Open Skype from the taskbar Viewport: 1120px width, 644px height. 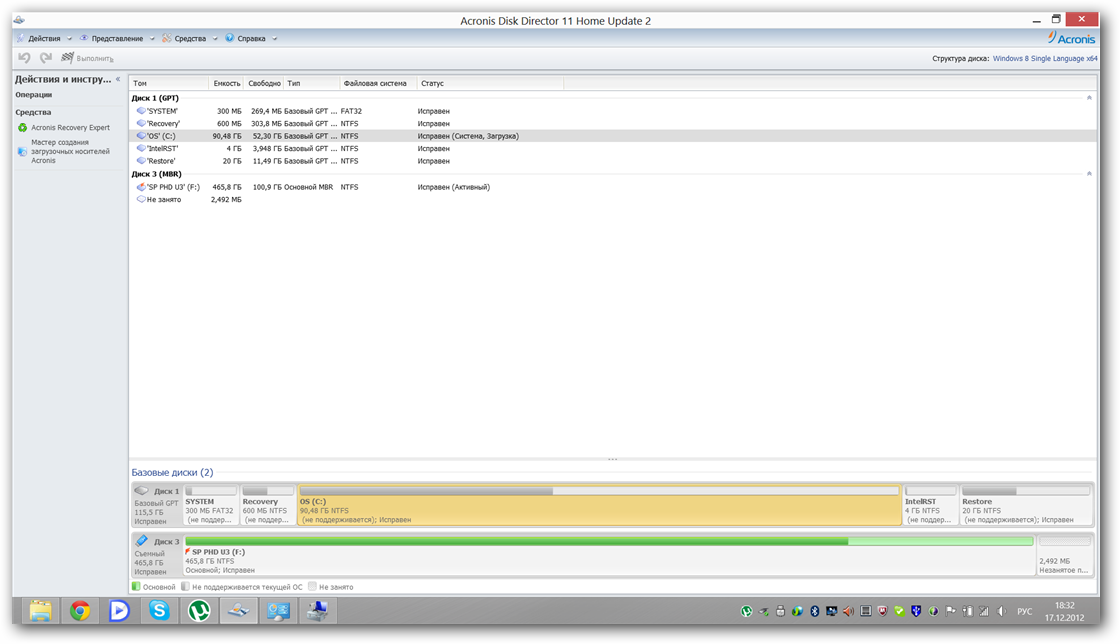[159, 610]
